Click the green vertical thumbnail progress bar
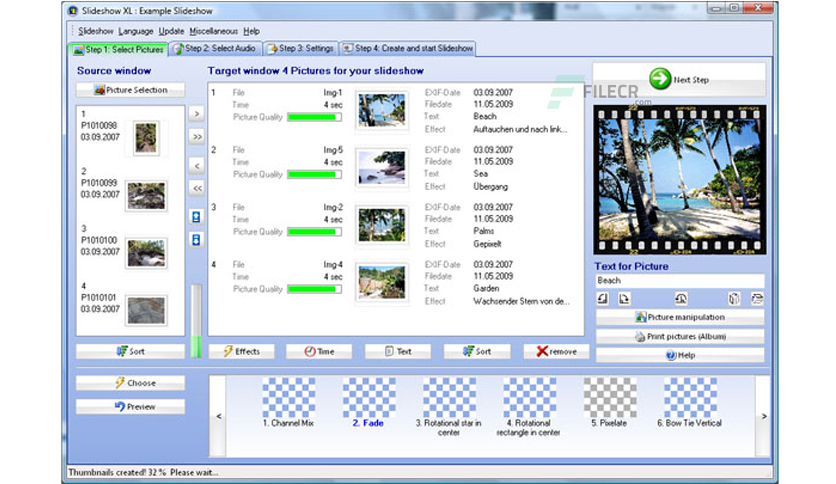 [196, 321]
